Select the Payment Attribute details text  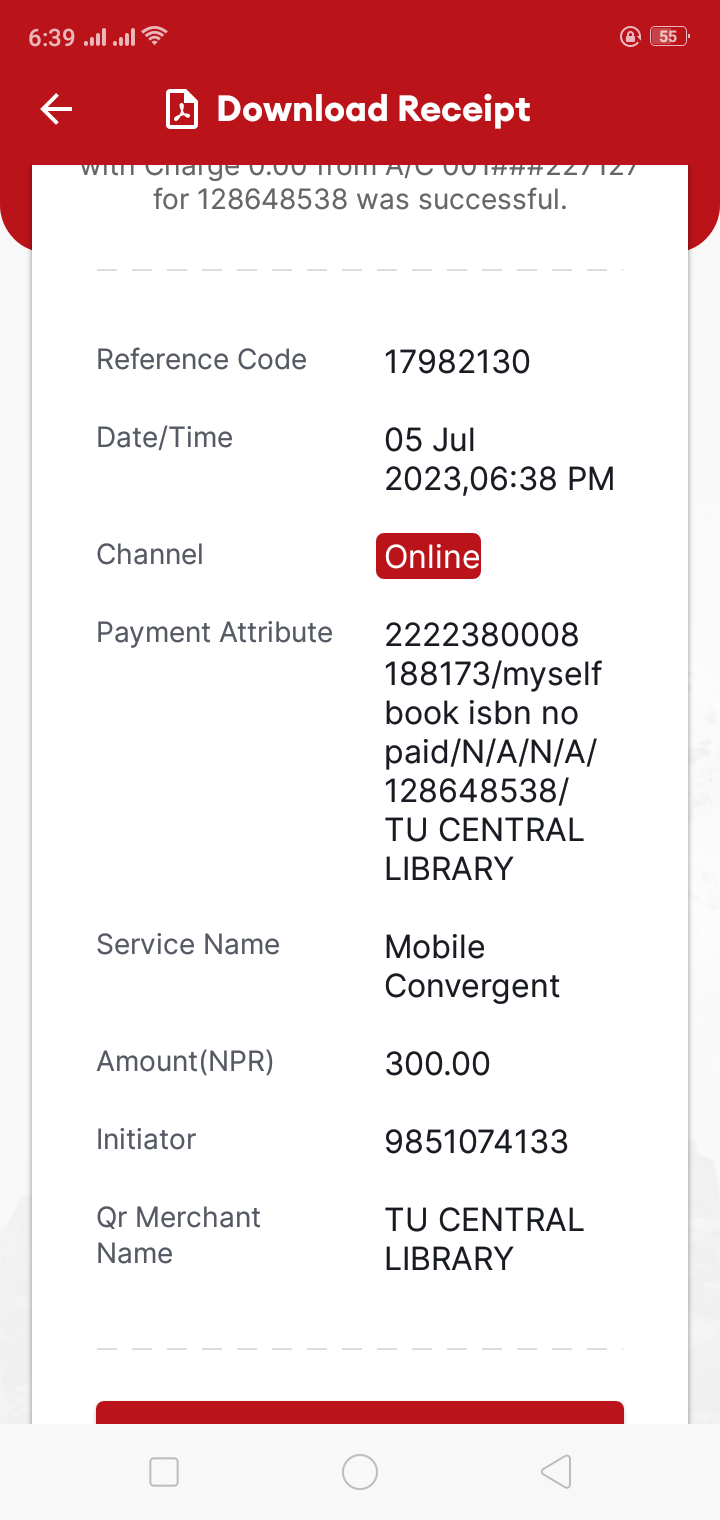click(x=492, y=752)
